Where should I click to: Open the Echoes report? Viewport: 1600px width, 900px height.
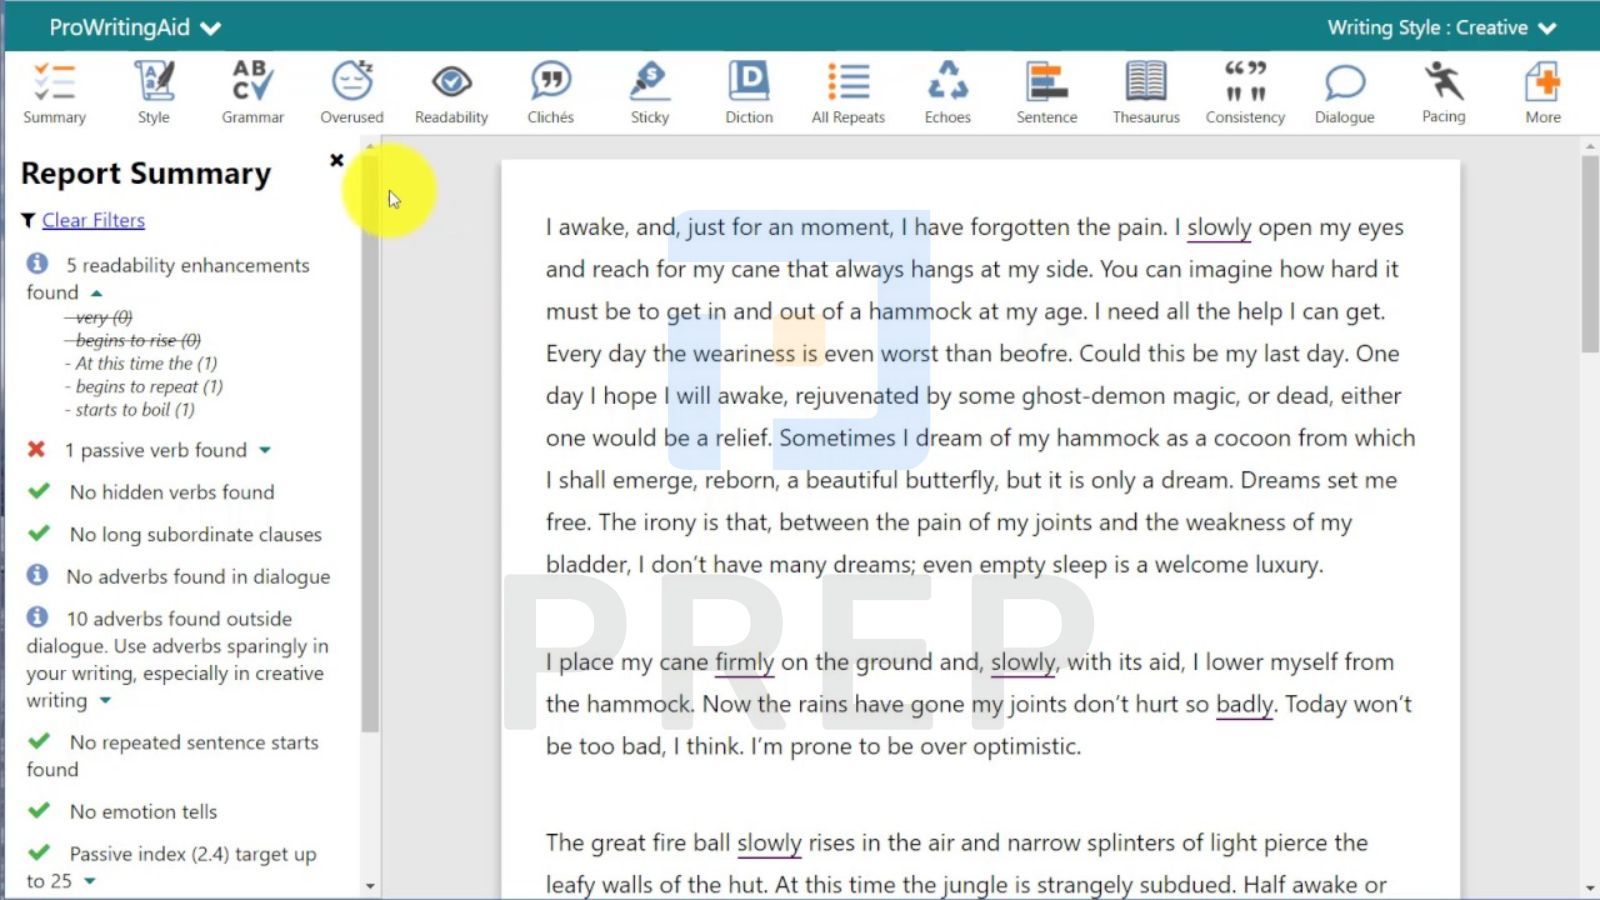tap(947, 90)
